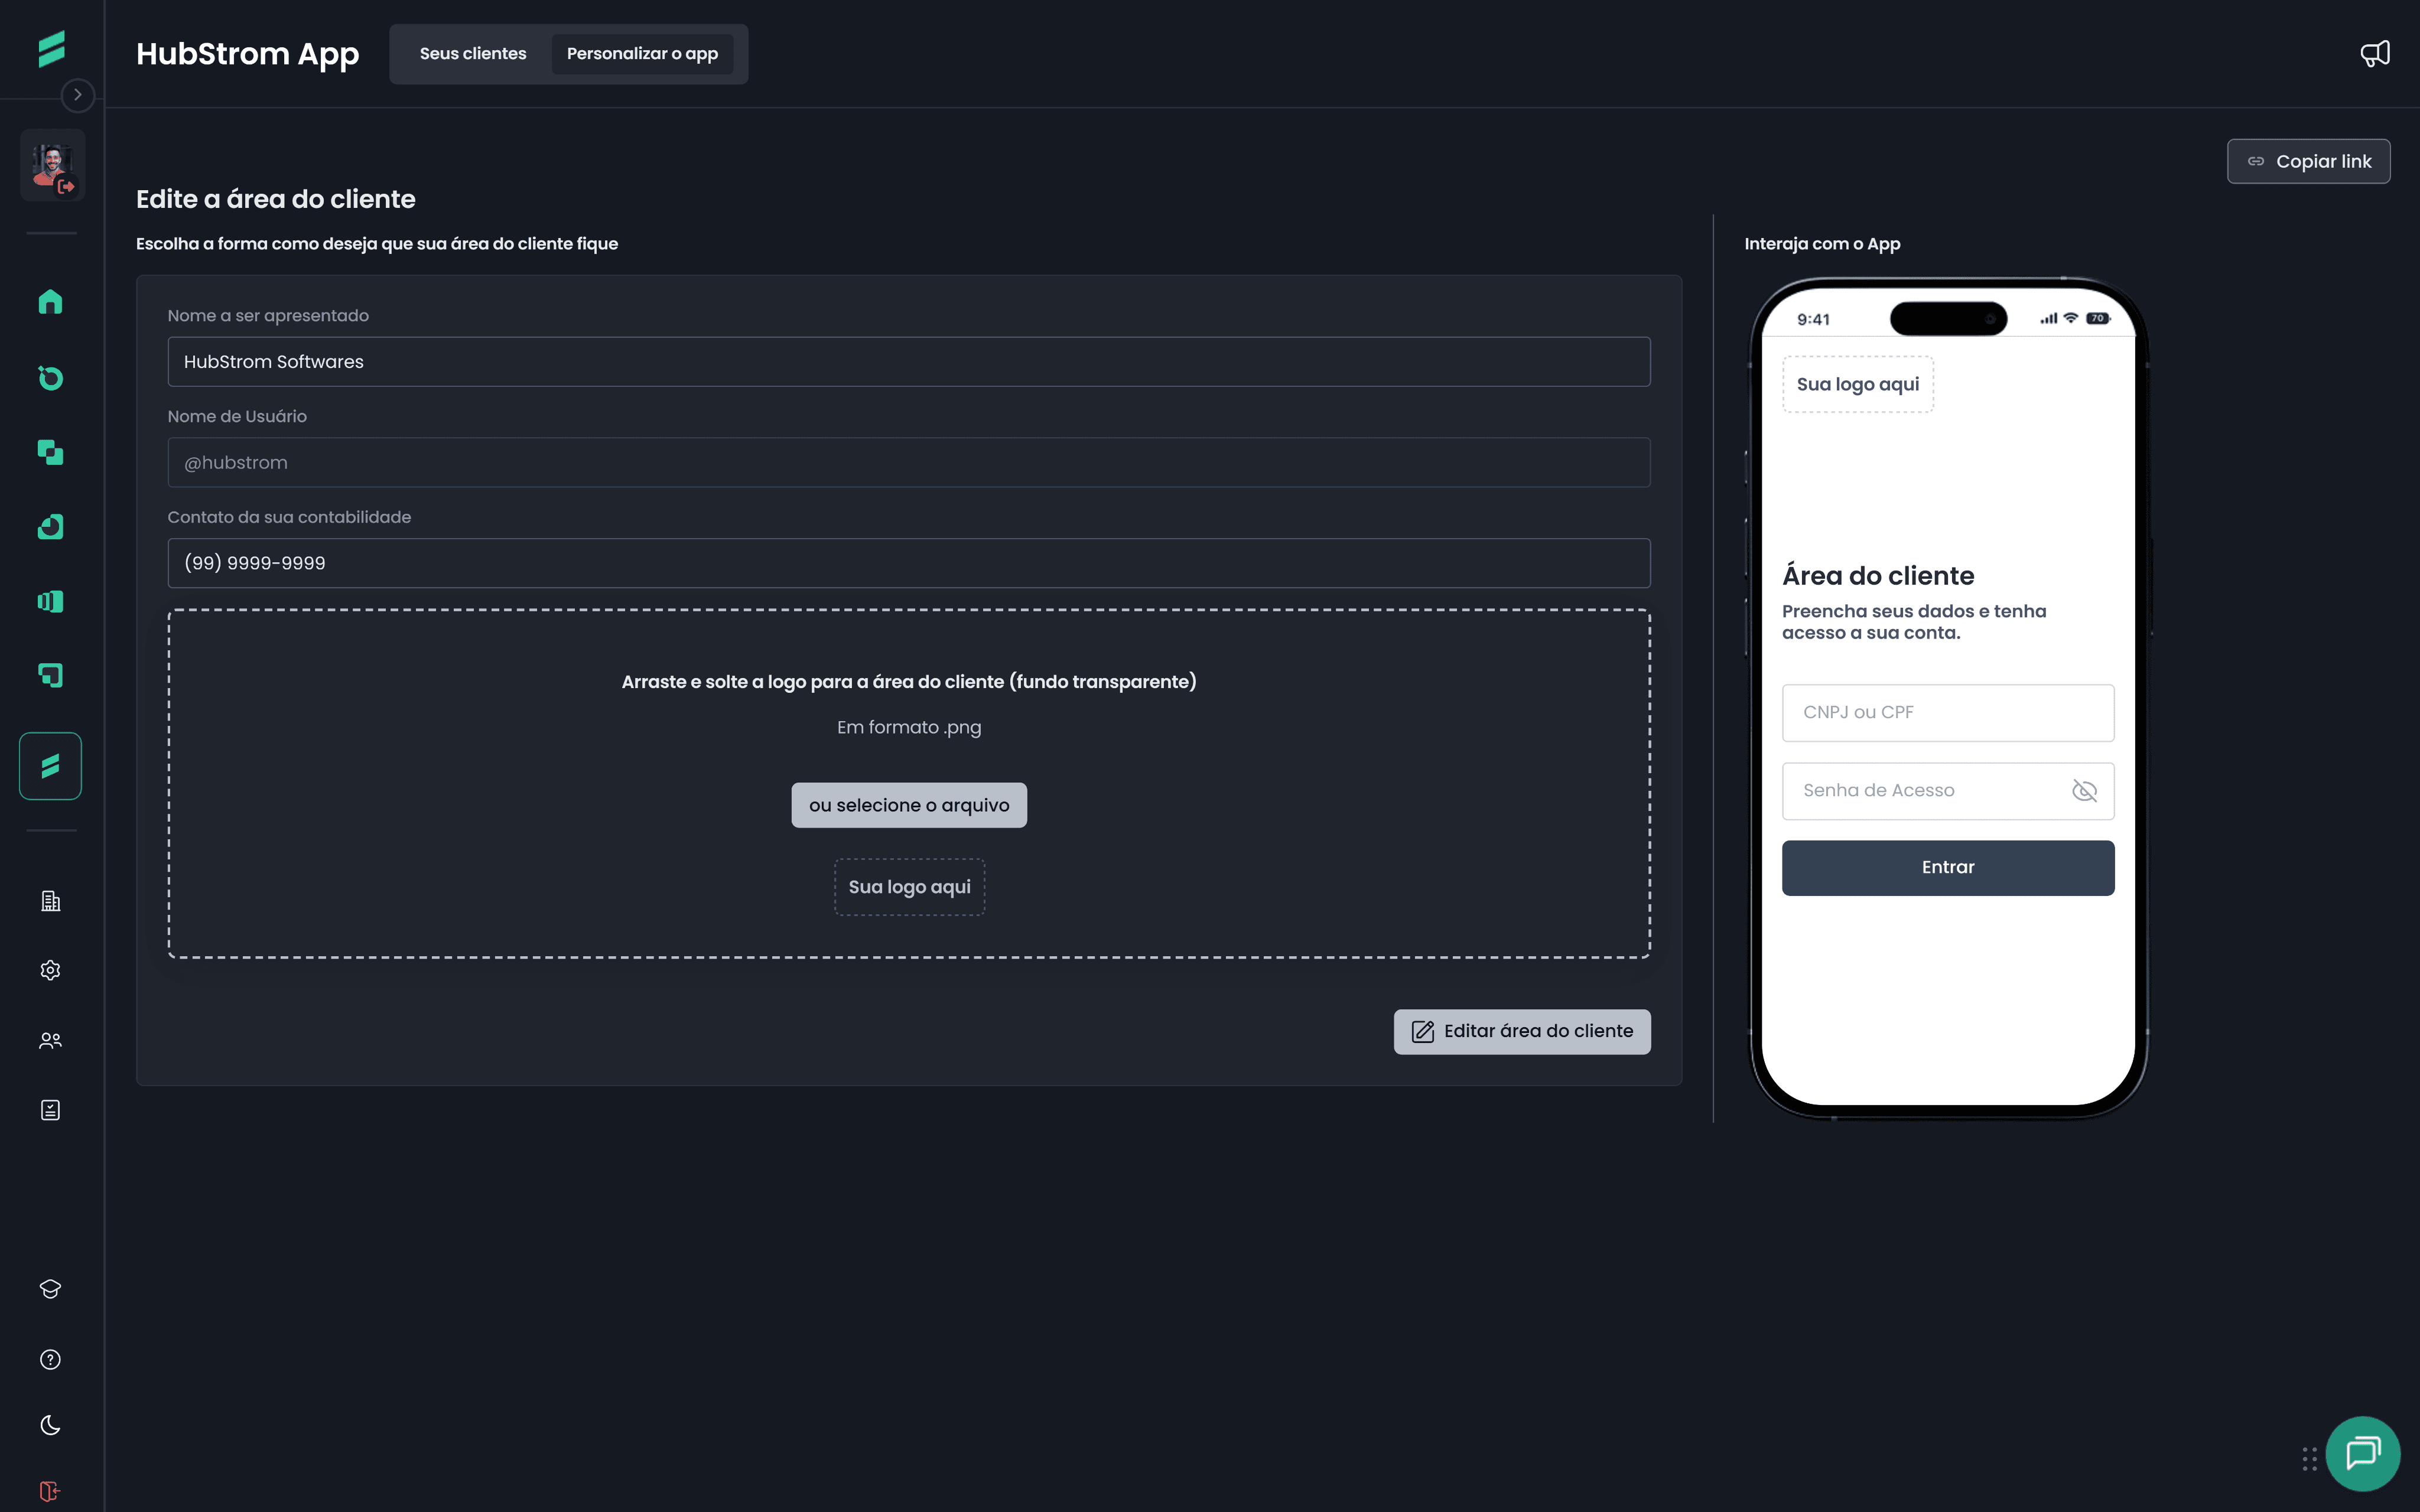
Task: Open the users group icon
Action: coord(50,1040)
